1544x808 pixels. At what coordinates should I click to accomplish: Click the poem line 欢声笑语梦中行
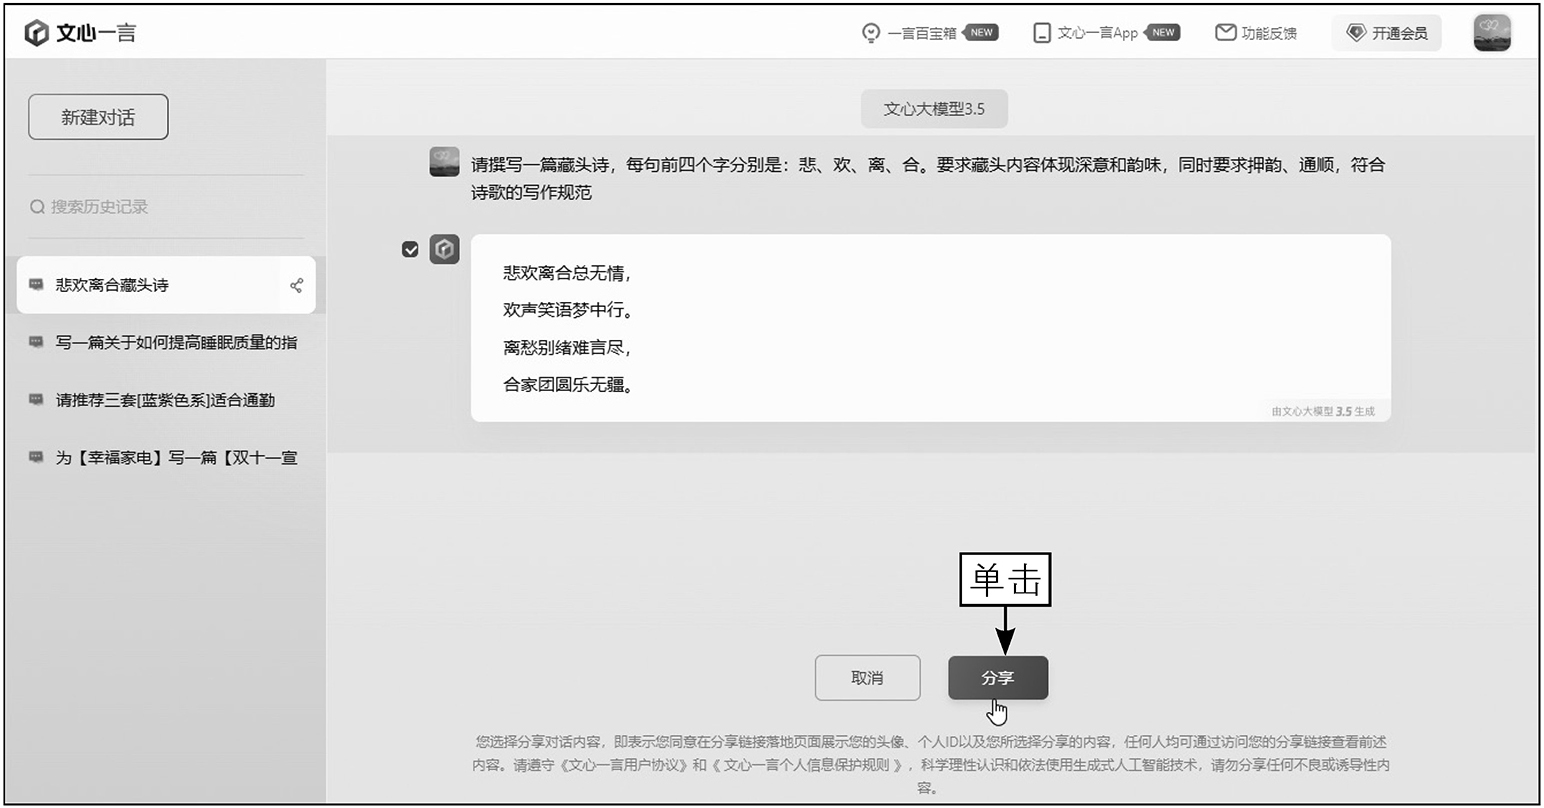[x=566, y=310]
